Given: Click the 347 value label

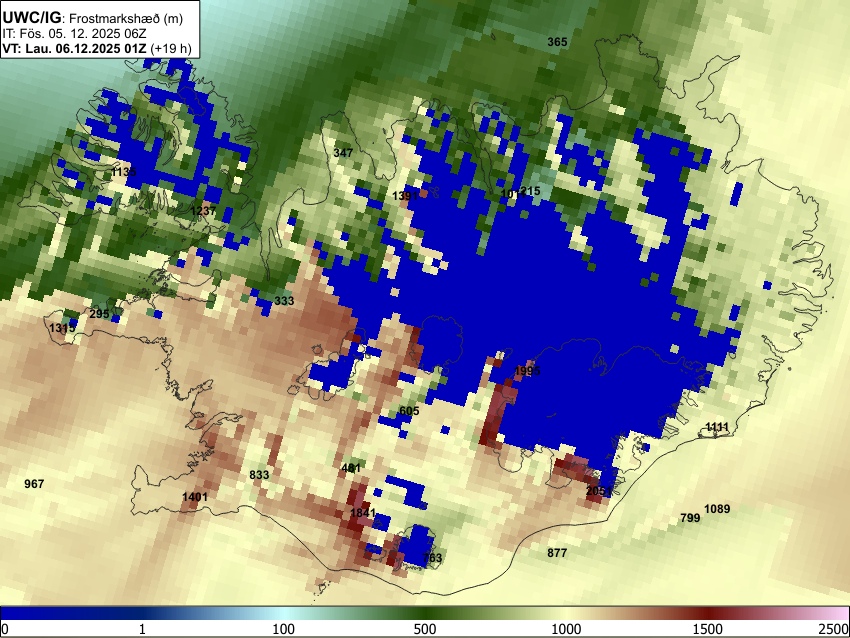Looking at the screenshot, I should pyautogui.click(x=343, y=153).
